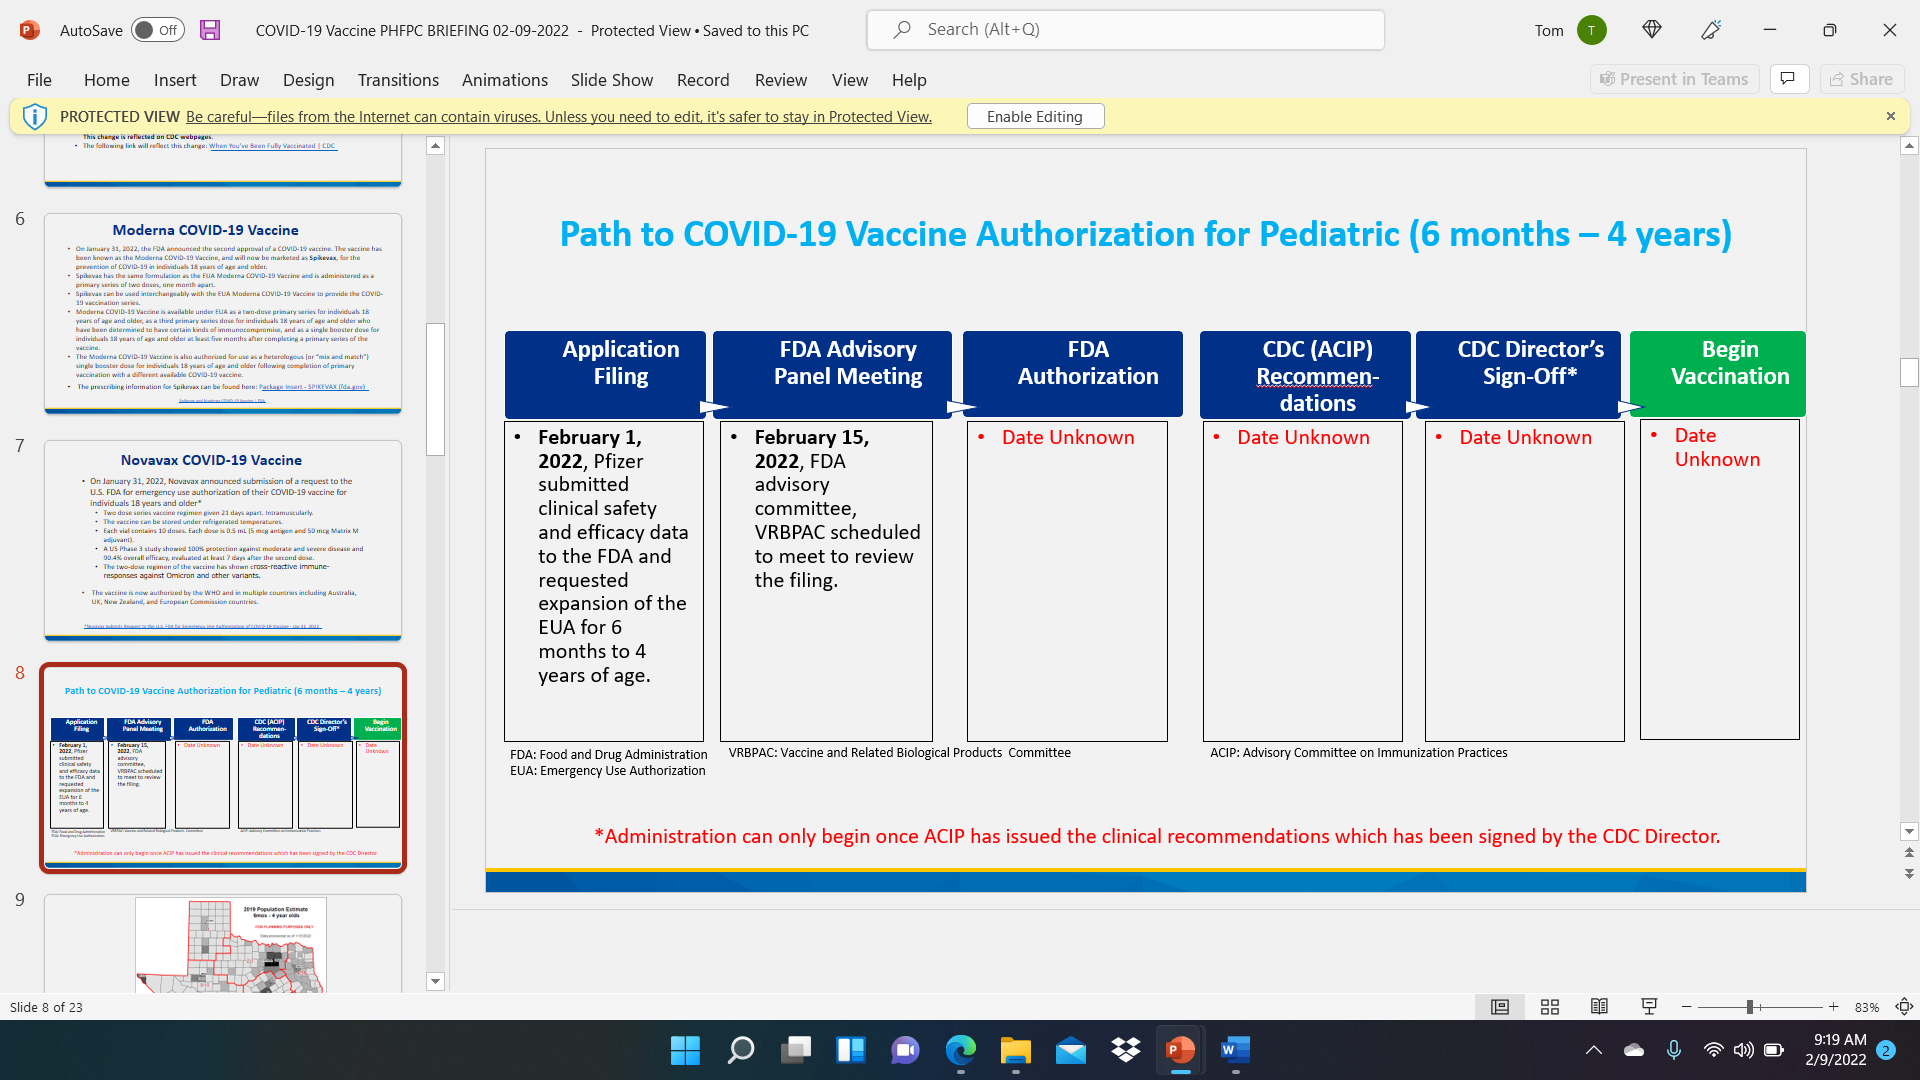
Task: Open Reading View from status bar
Action: (x=1599, y=1007)
